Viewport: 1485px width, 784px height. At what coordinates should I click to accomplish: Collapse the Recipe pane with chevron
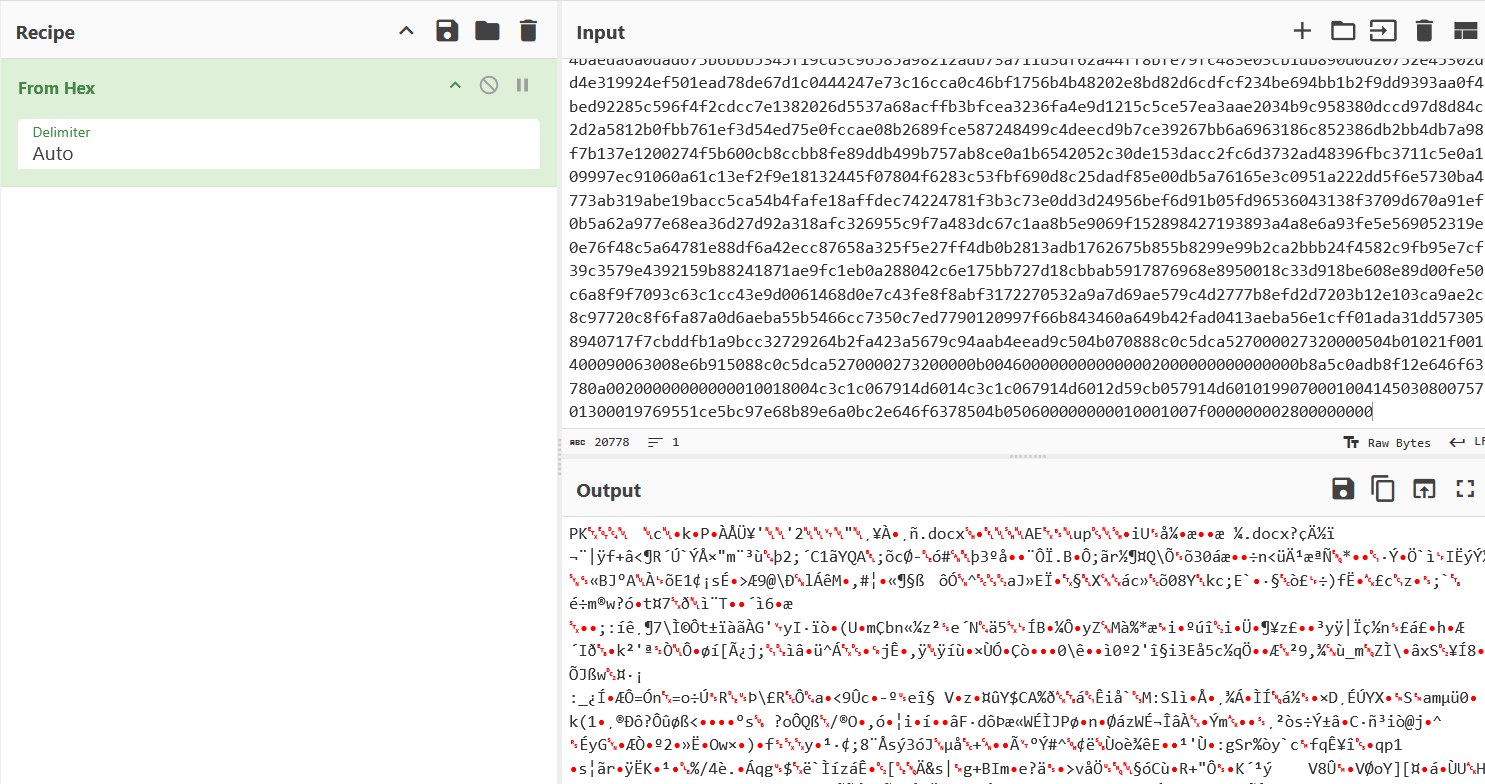coord(406,31)
